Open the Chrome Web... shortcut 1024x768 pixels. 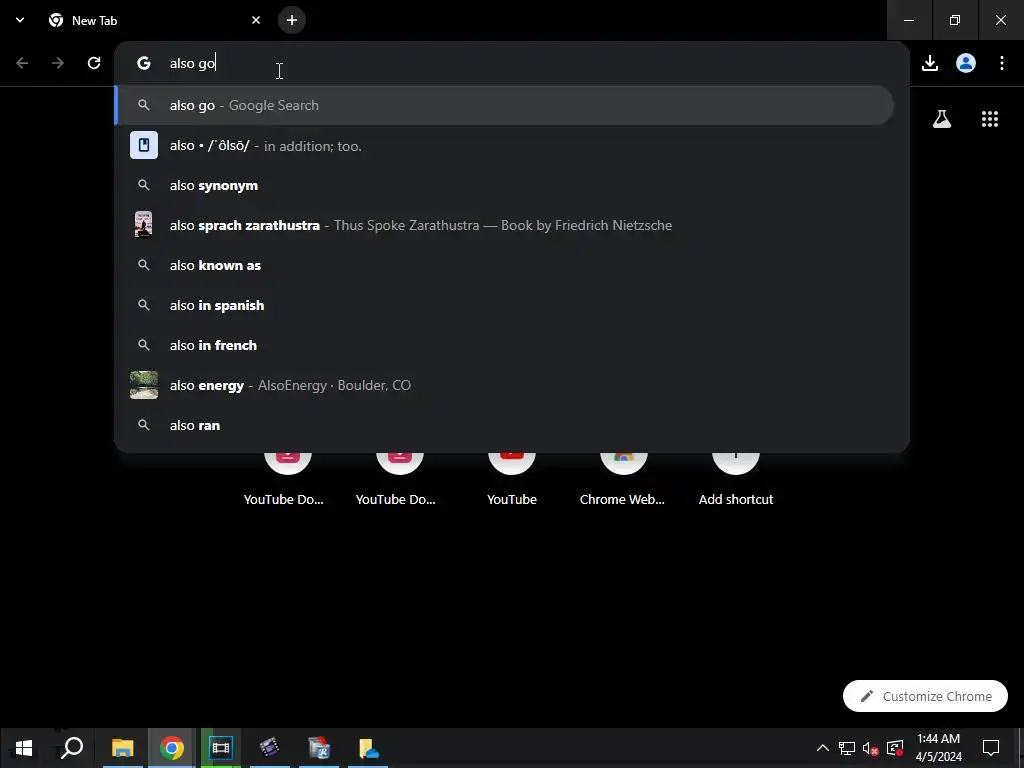pyautogui.click(x=623, y=480)
